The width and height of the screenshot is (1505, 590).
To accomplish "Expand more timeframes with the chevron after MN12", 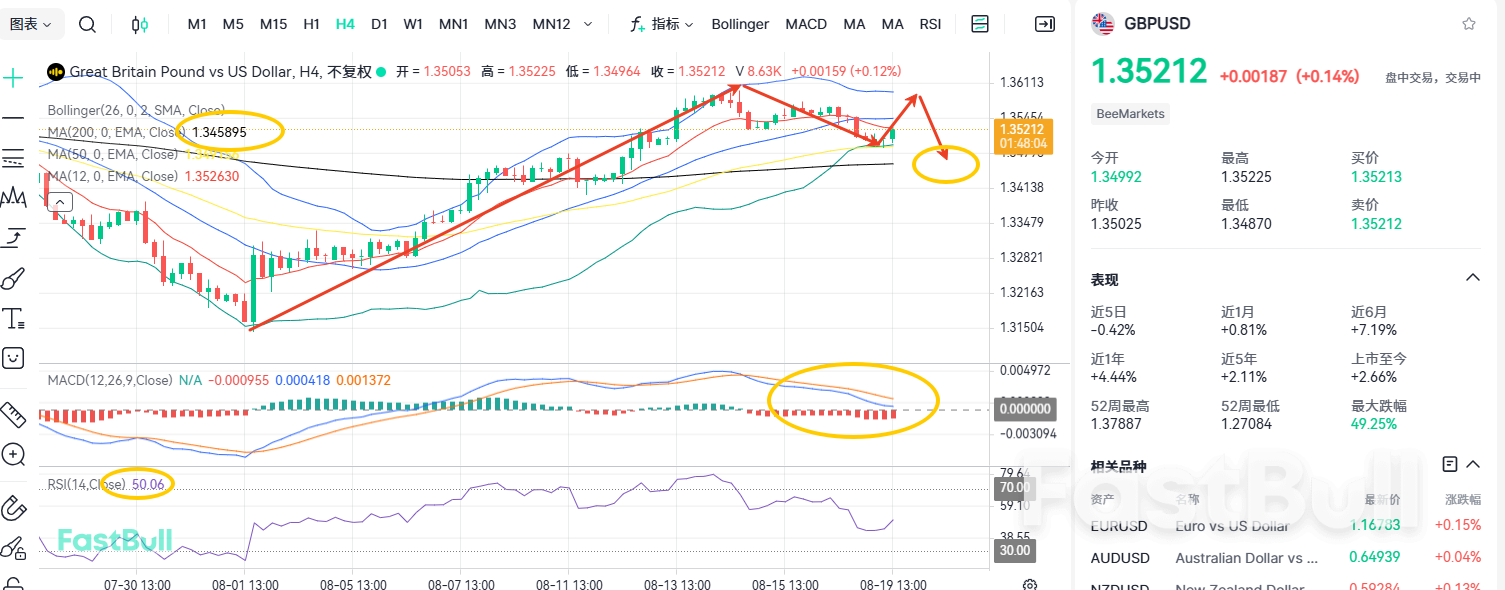I will pyautogui.click(x=588, y=24).
